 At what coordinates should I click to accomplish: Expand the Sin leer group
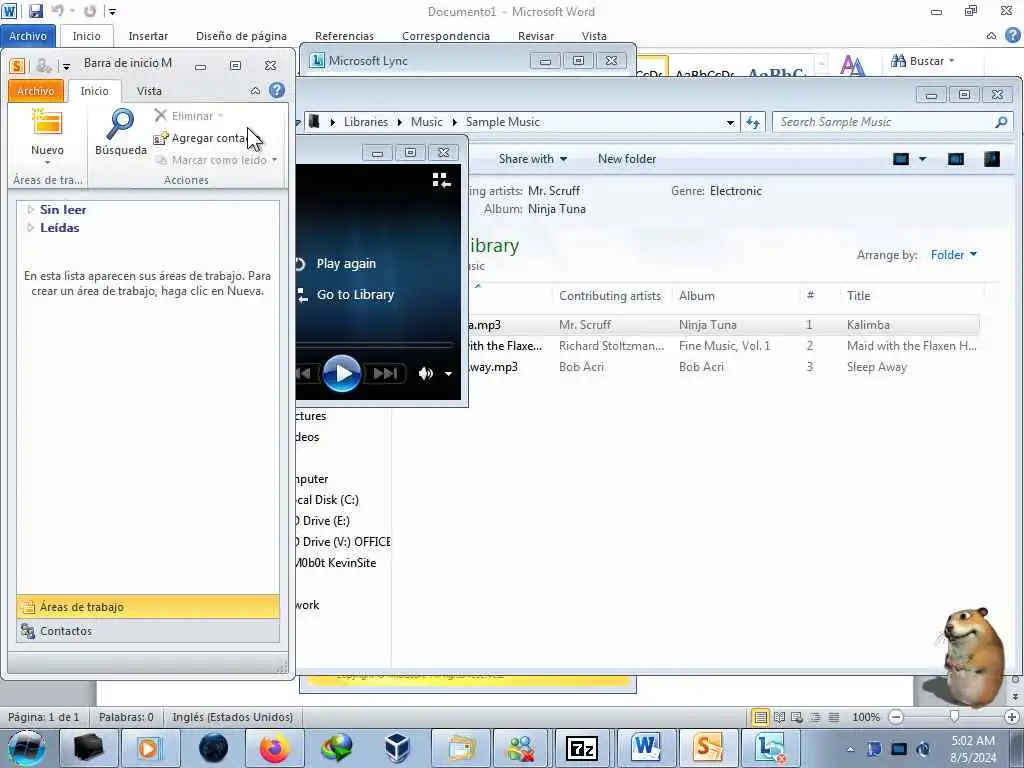pyautogui.click(x=30, y=210)
